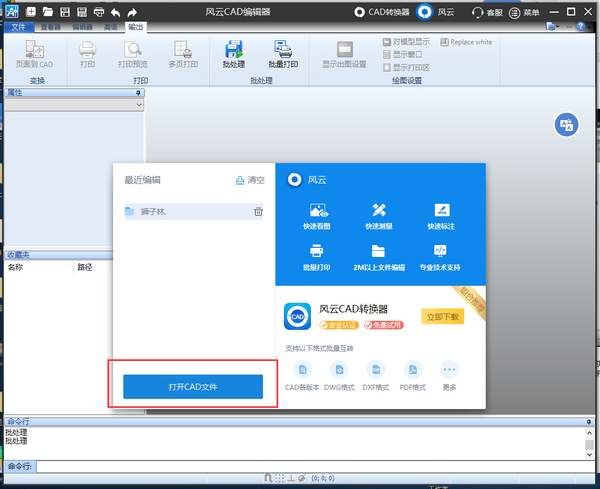
Task: Toggle the Replace white checkbox
Action: coord(444,42)
